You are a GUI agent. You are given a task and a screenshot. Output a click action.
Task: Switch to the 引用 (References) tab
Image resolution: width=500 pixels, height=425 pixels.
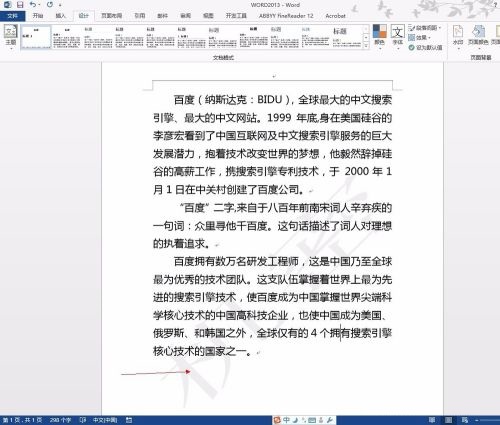click(139, 16)
